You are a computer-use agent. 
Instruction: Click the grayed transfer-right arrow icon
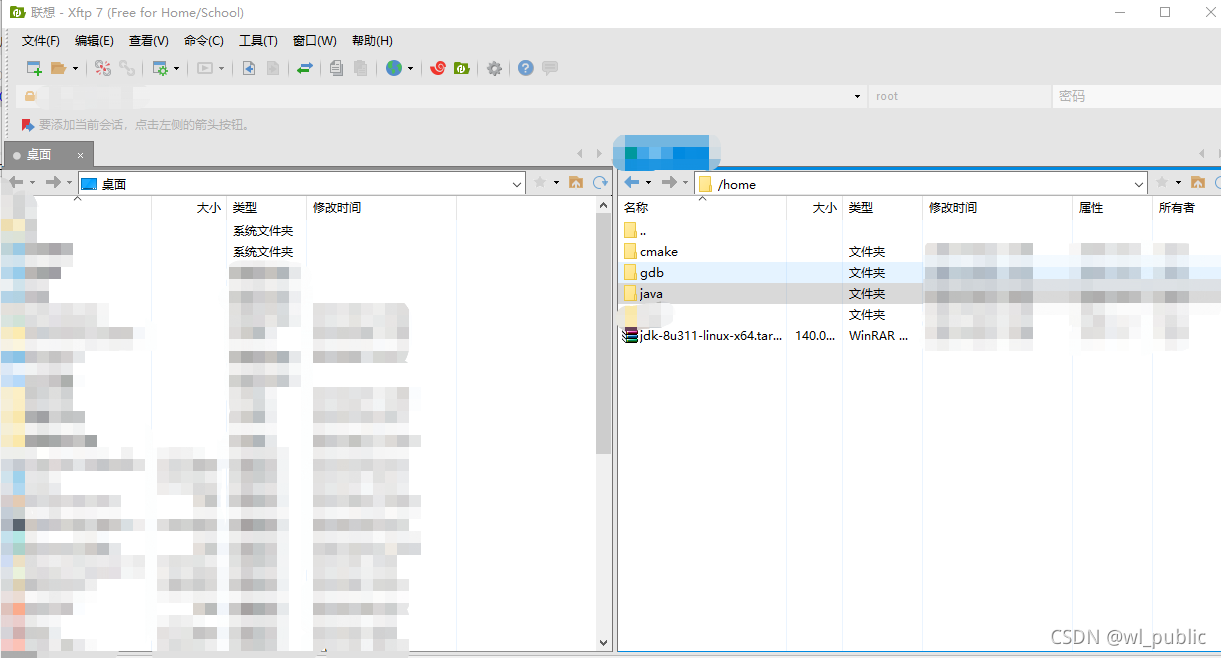coord(272,68)
